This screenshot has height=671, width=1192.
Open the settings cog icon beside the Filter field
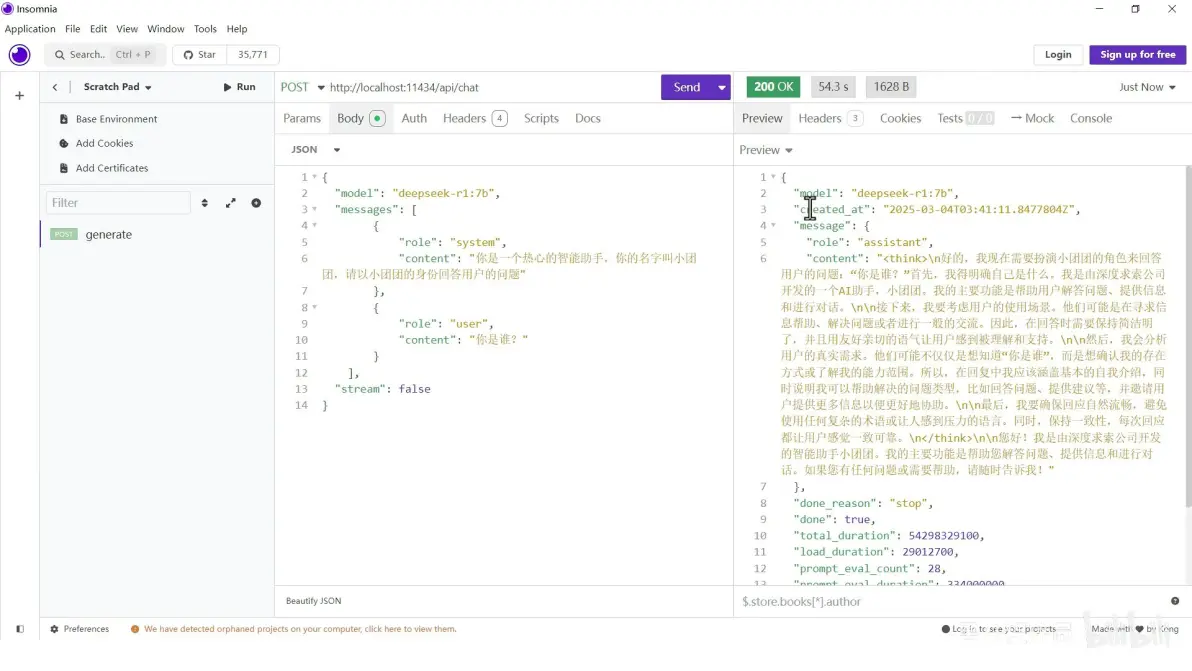point(256,202)
